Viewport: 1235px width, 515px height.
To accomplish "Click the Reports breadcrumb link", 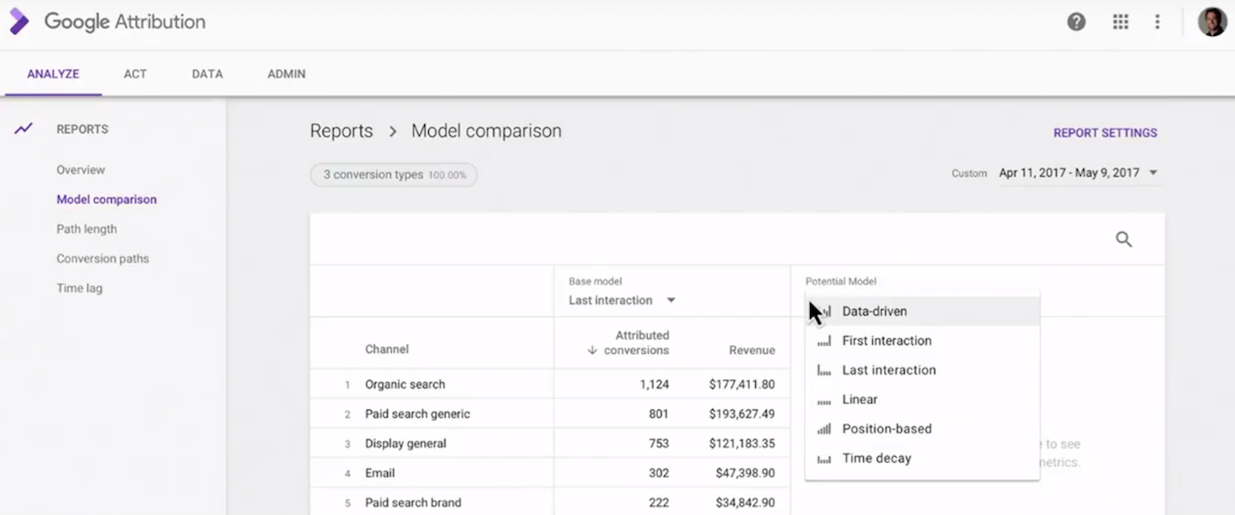I will click(341, 131).
